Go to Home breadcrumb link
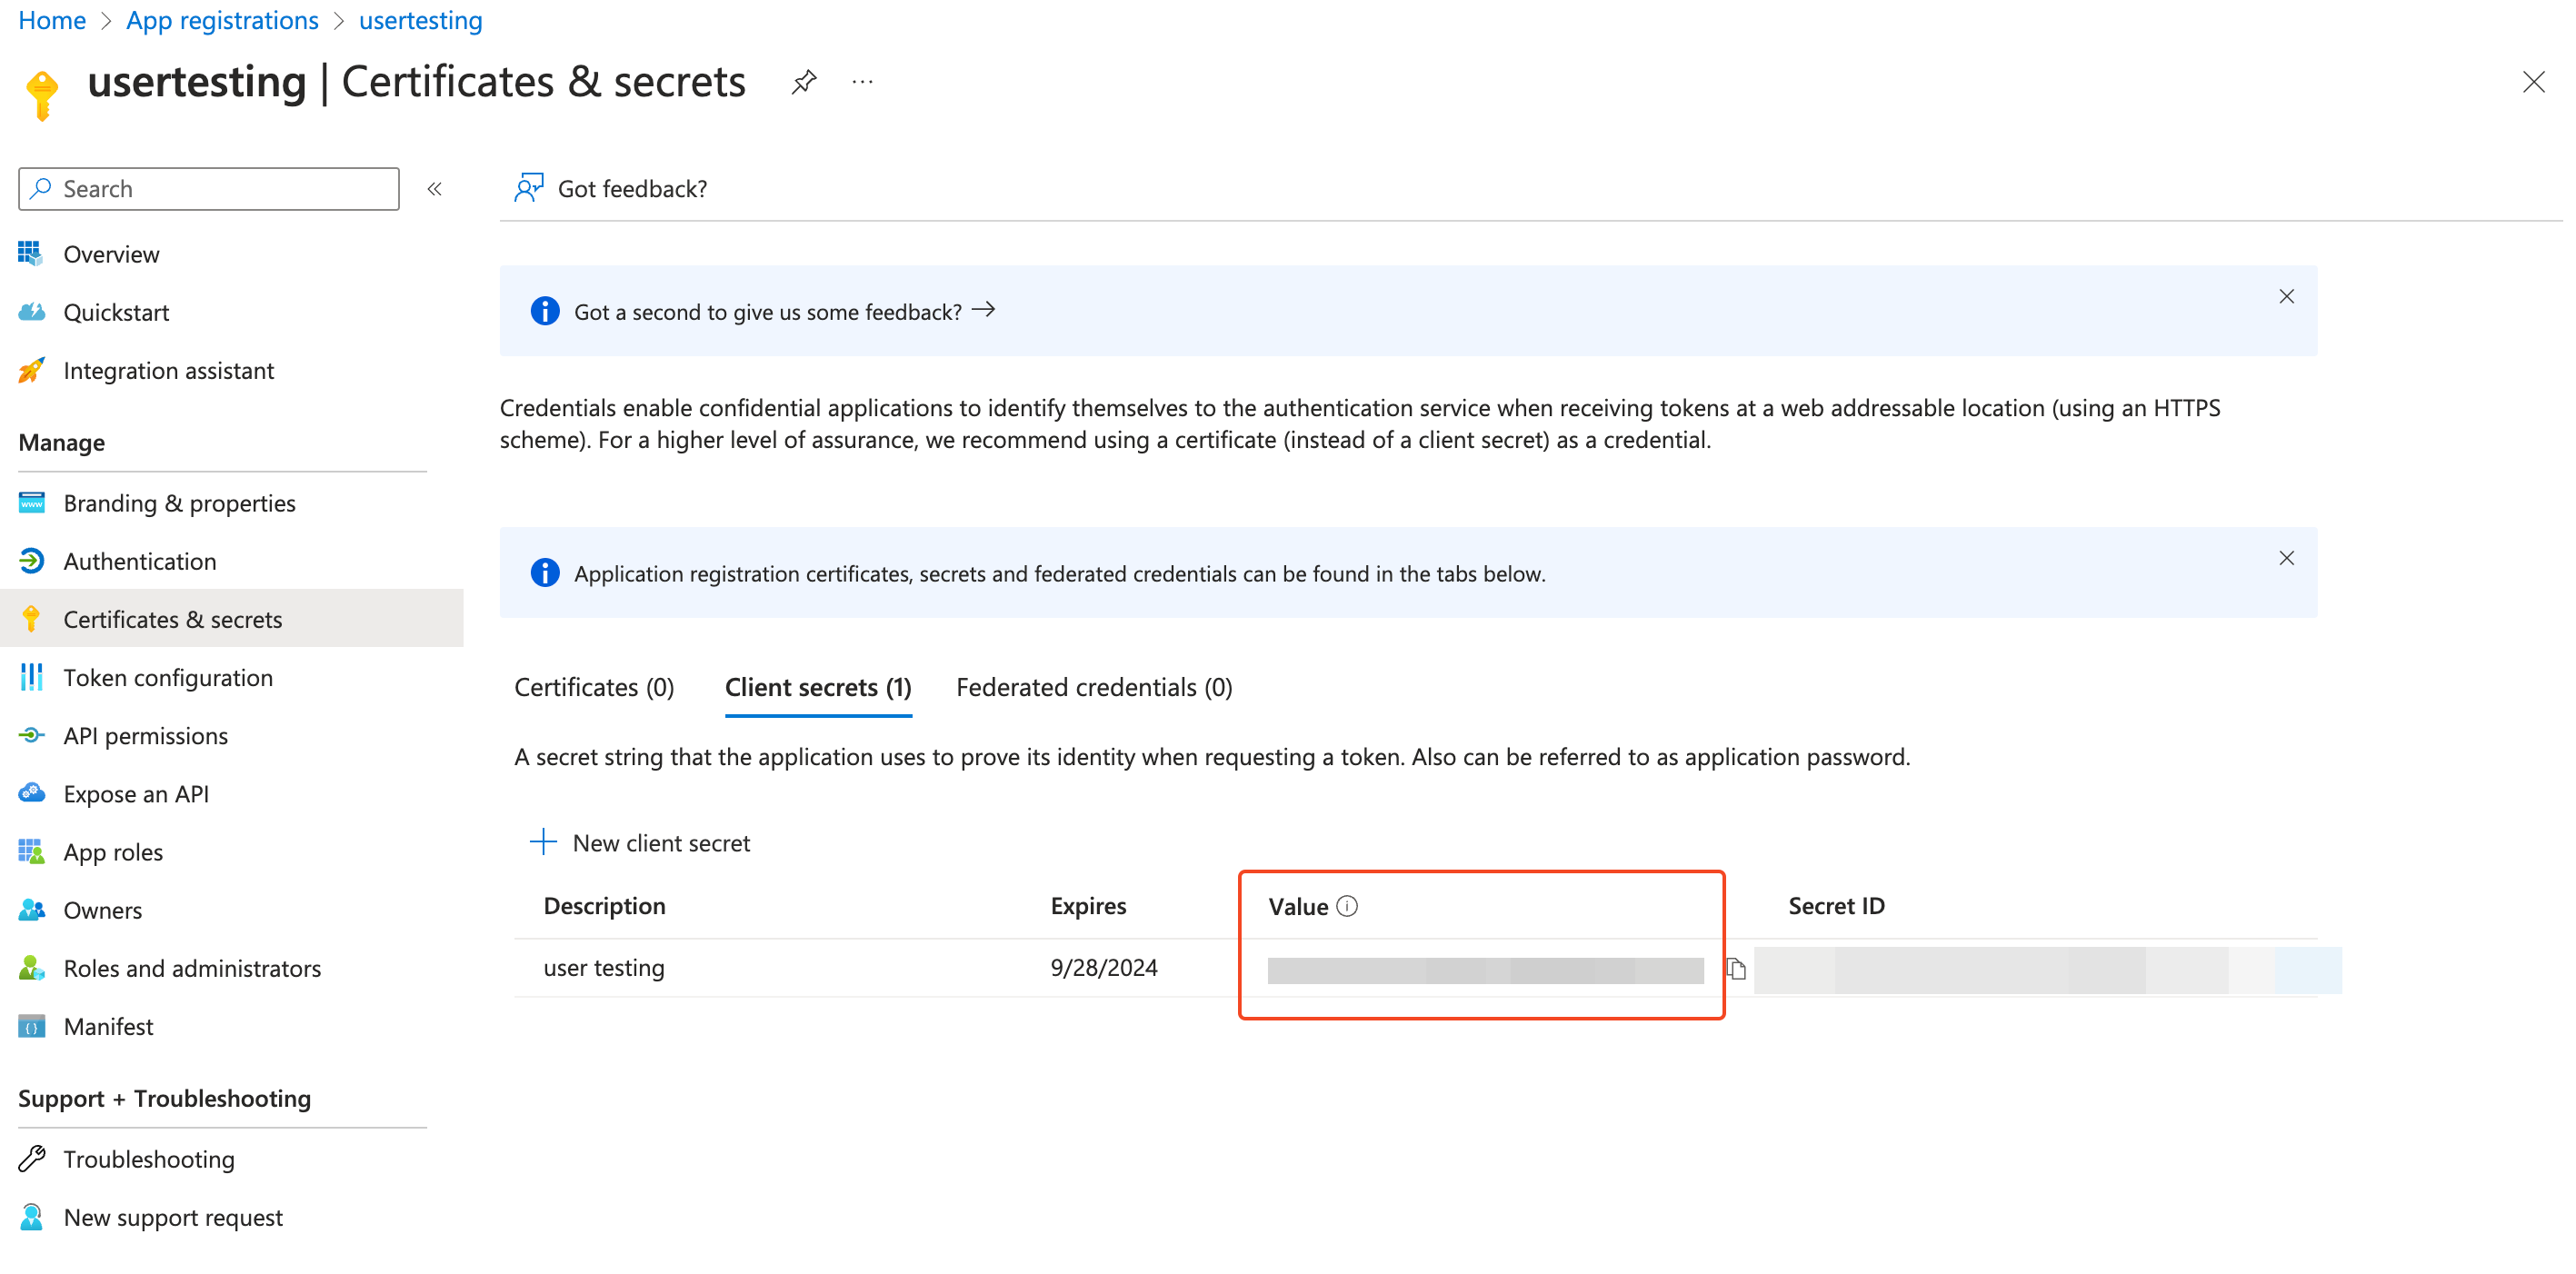 [x=52, y=20]
